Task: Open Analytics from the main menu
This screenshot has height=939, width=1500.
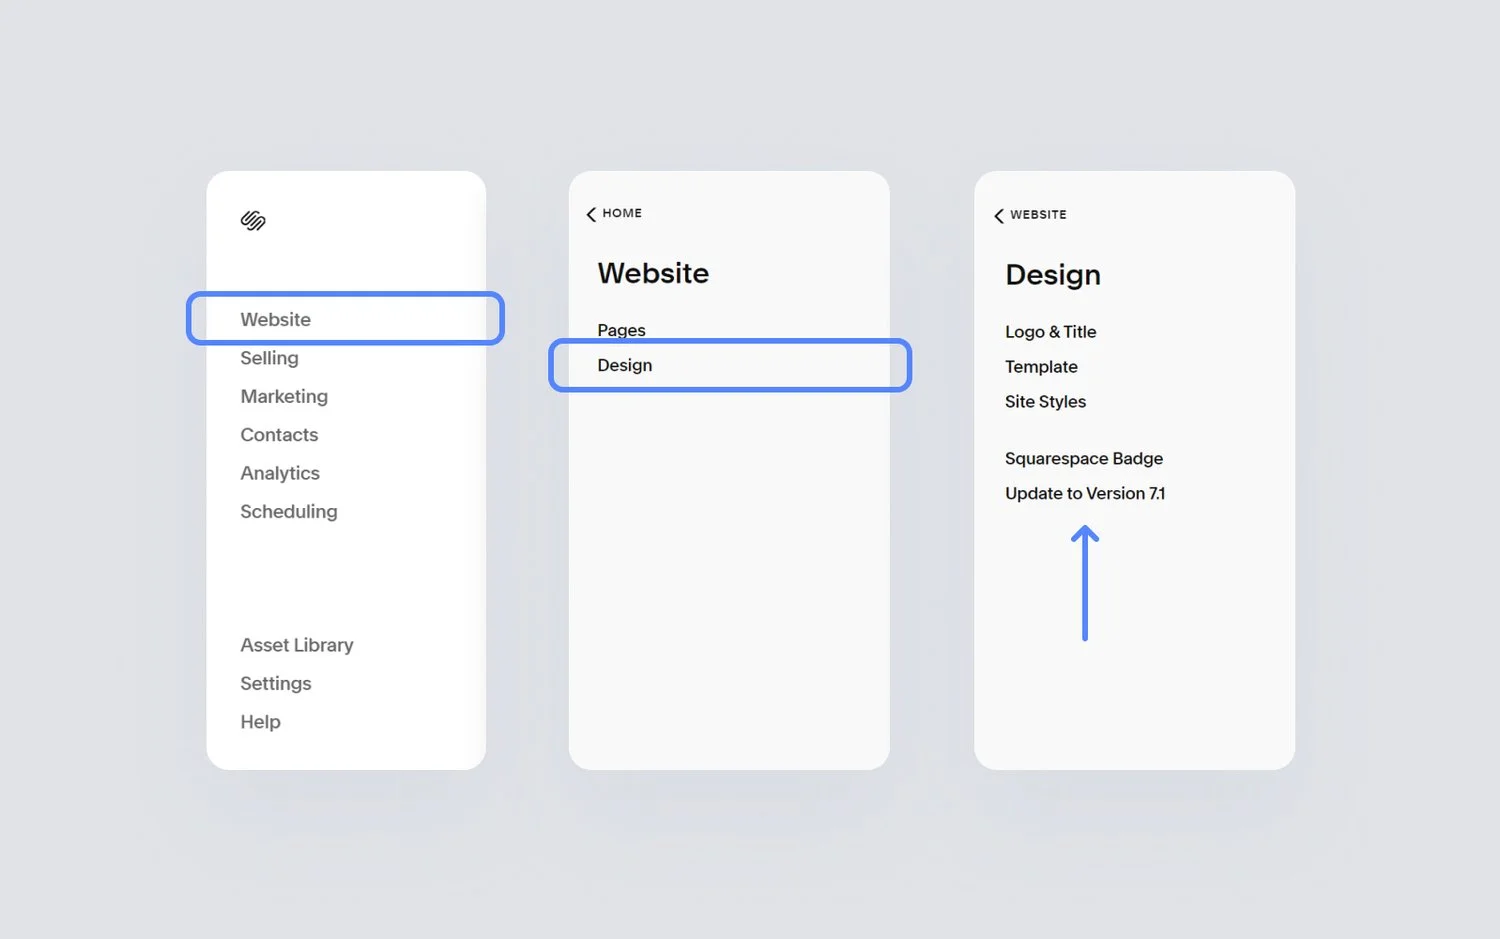Action: 280,472
